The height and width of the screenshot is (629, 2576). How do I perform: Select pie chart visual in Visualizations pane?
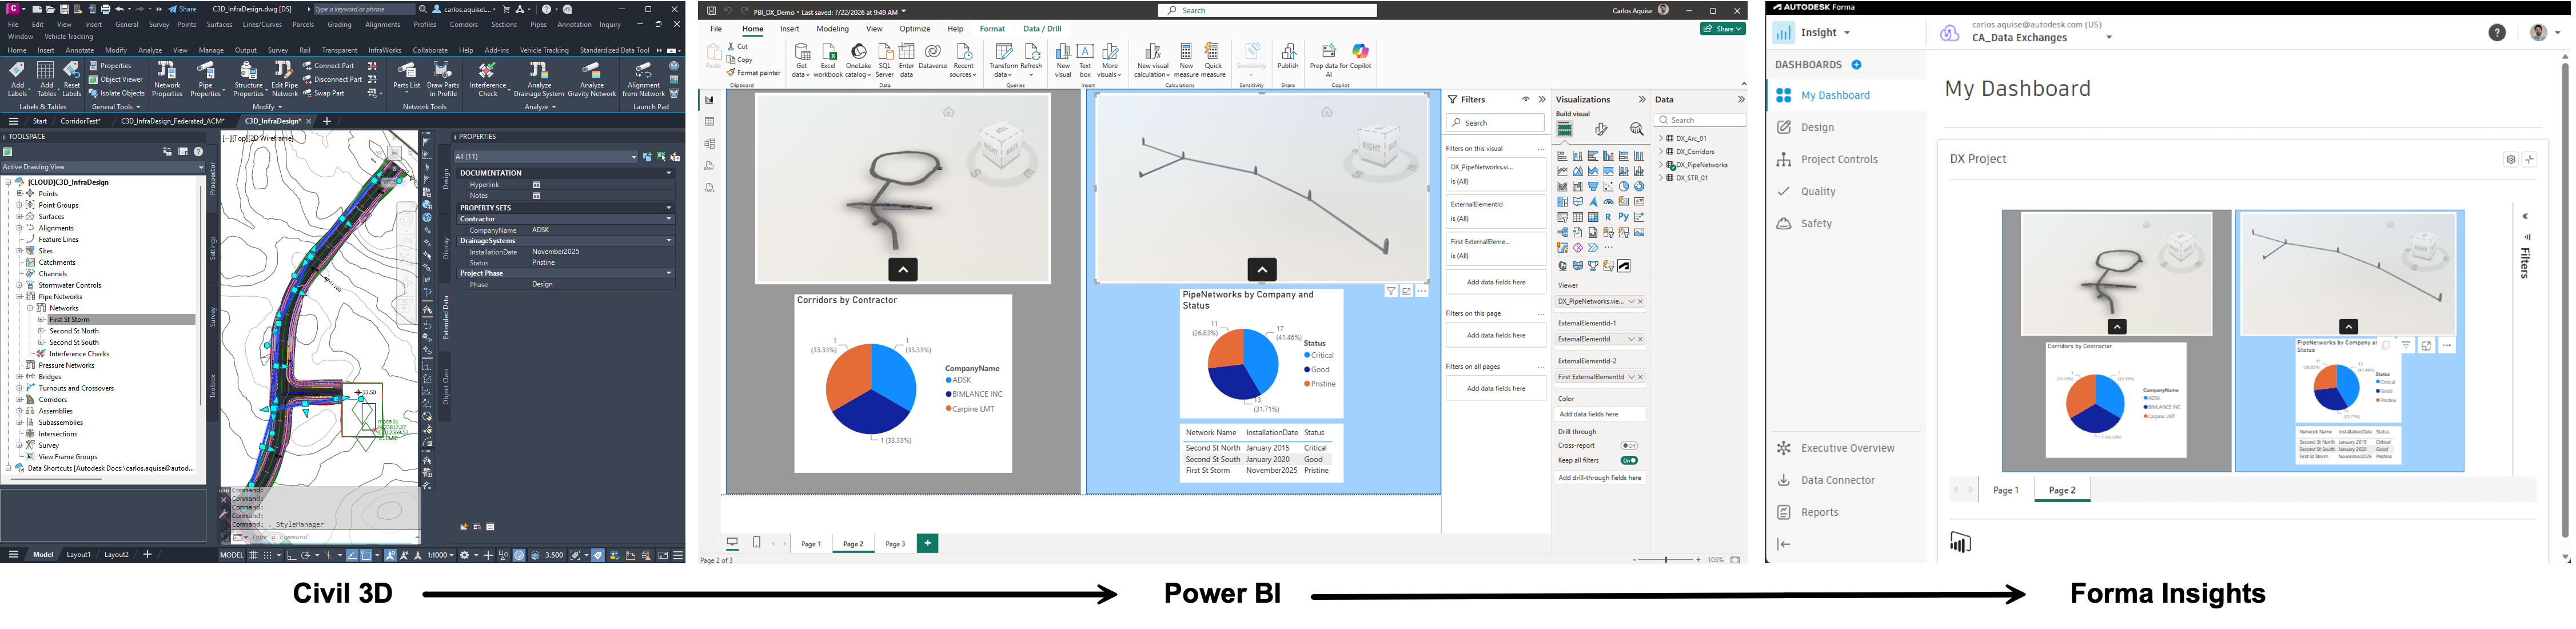click(1624, 186)
